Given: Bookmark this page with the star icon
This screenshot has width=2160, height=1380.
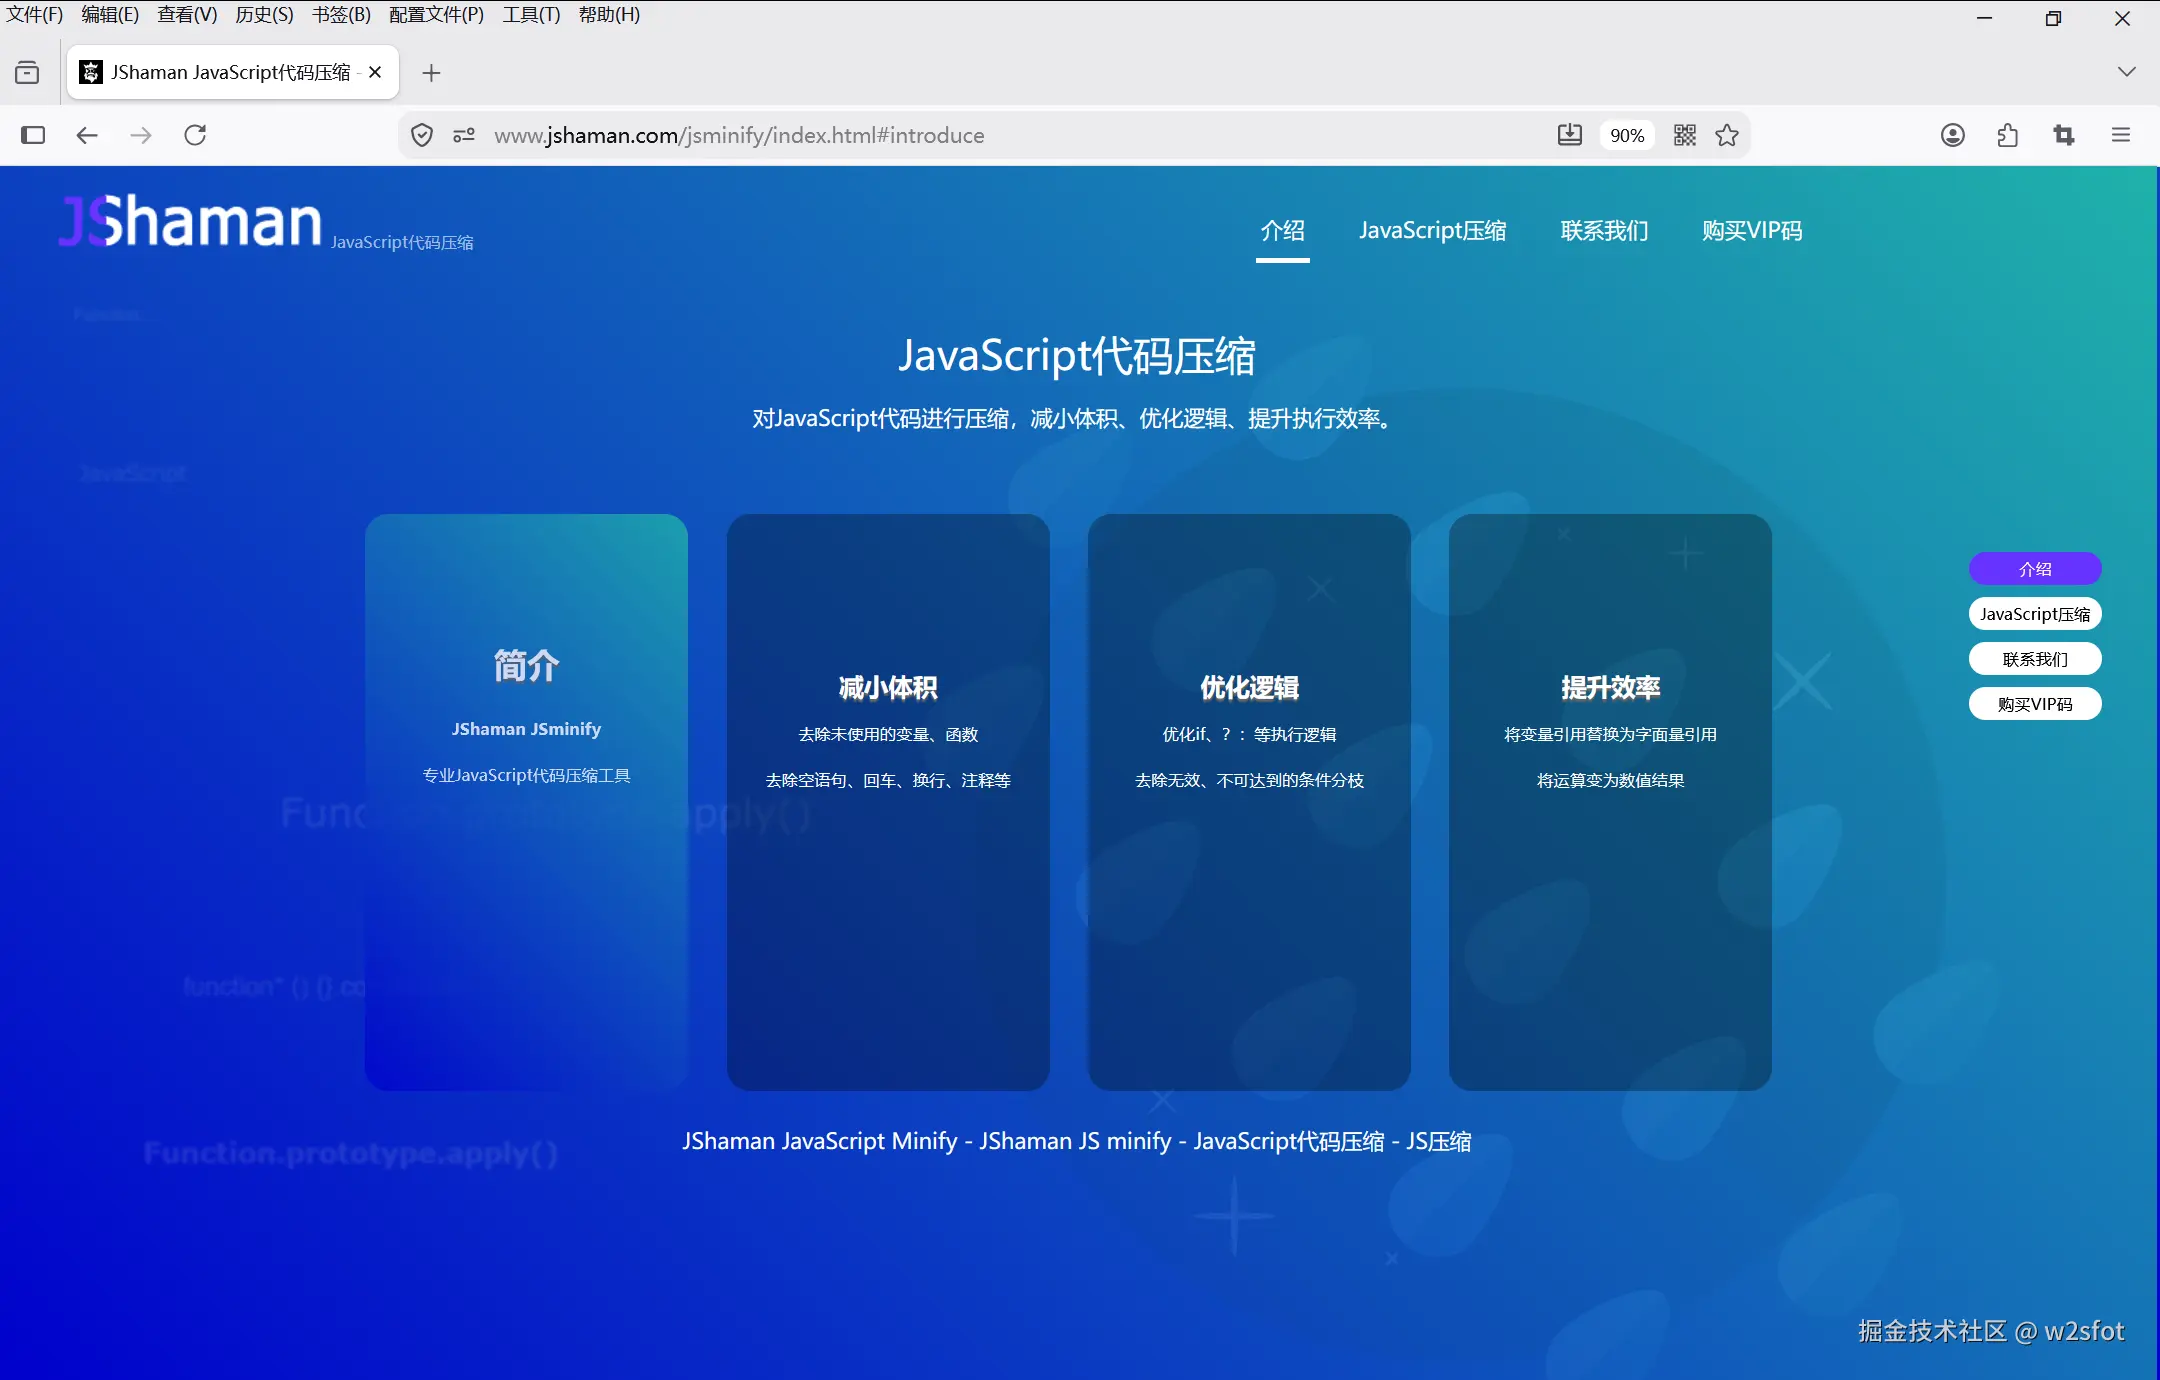Looking at the screenshot, I should coord(1727,135).
